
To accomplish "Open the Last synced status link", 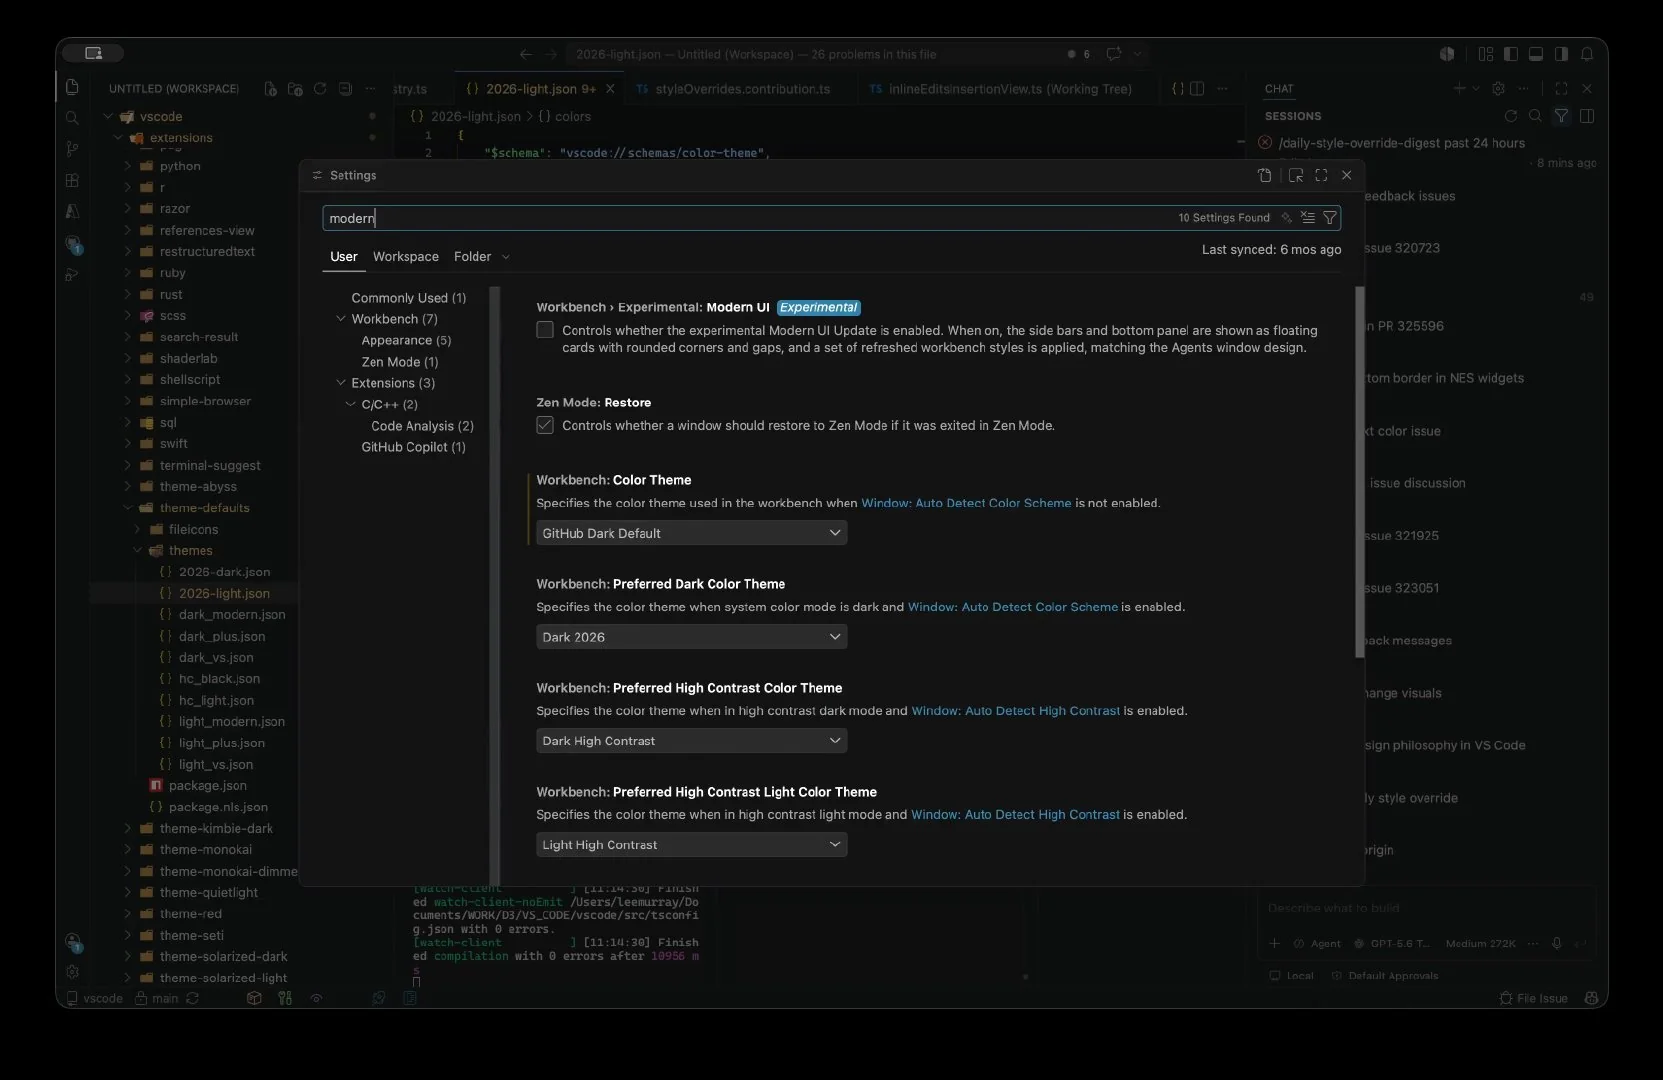I will coord(1271,250).
